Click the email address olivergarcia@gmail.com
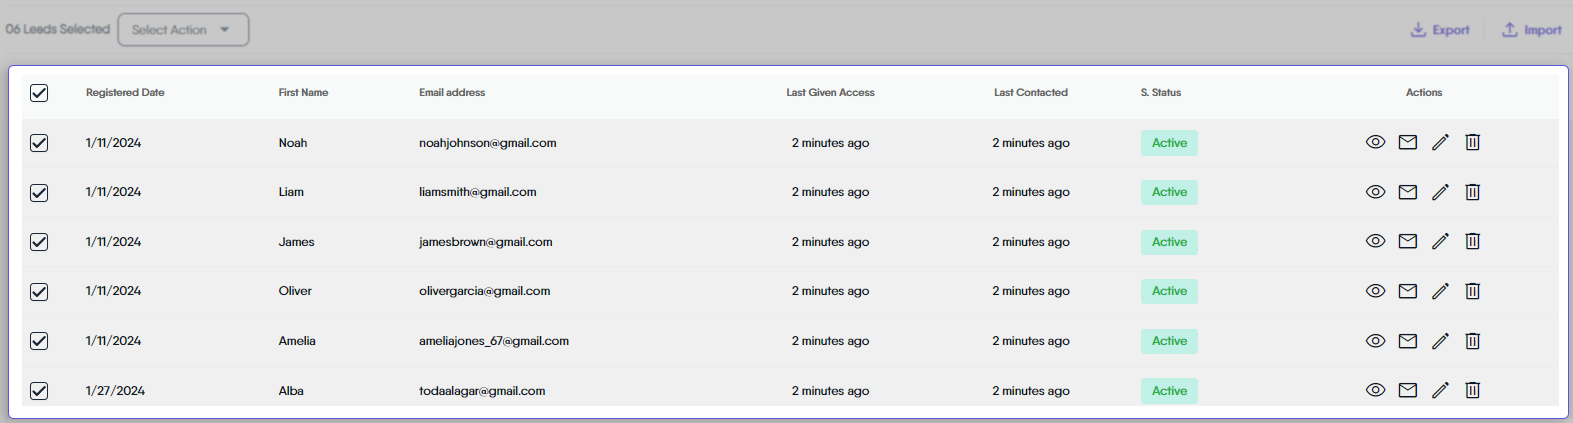The width and height of the screenshot is (1573, 423). click(x=484, y=291)
